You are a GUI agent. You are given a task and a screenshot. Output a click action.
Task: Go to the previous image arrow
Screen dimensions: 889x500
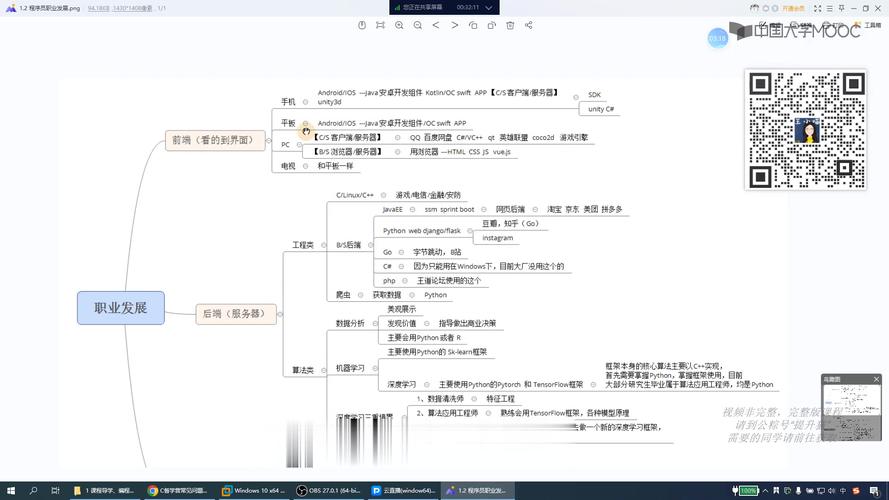point(436,25)
